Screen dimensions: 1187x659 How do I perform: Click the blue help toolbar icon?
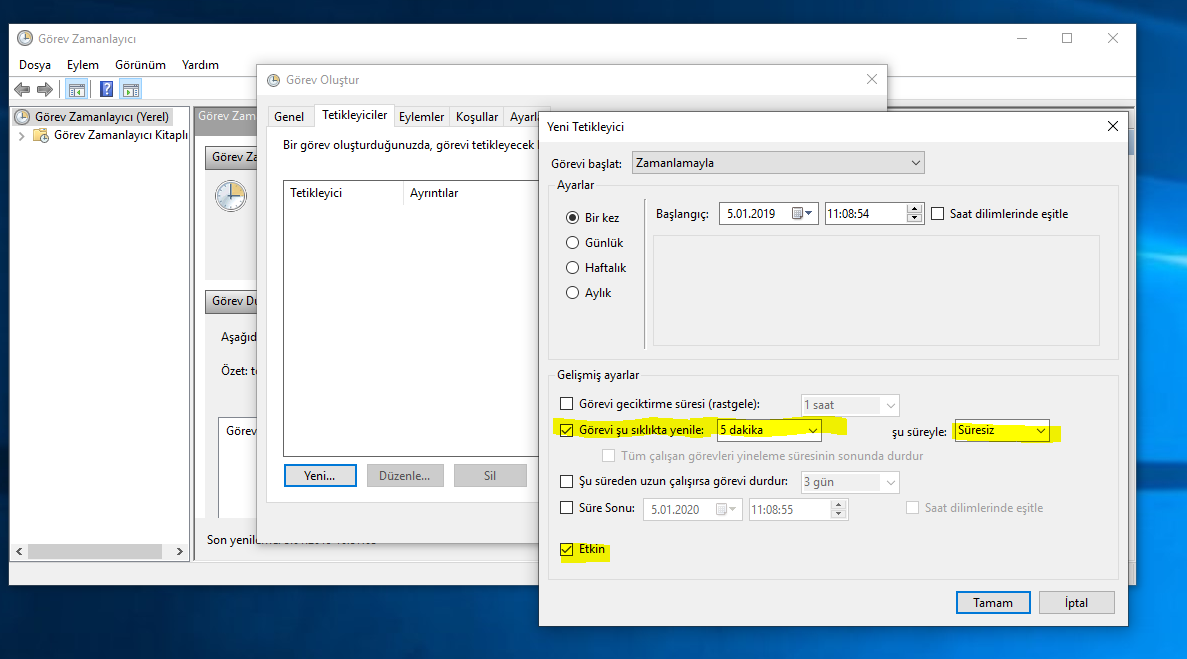(x=106, y=89)
